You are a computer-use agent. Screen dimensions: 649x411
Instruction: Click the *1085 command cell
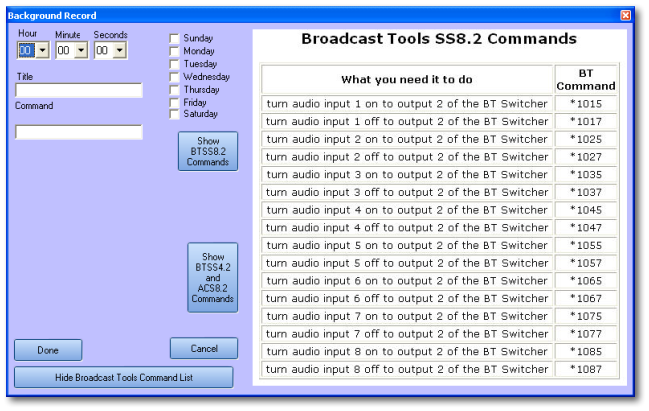586,351
